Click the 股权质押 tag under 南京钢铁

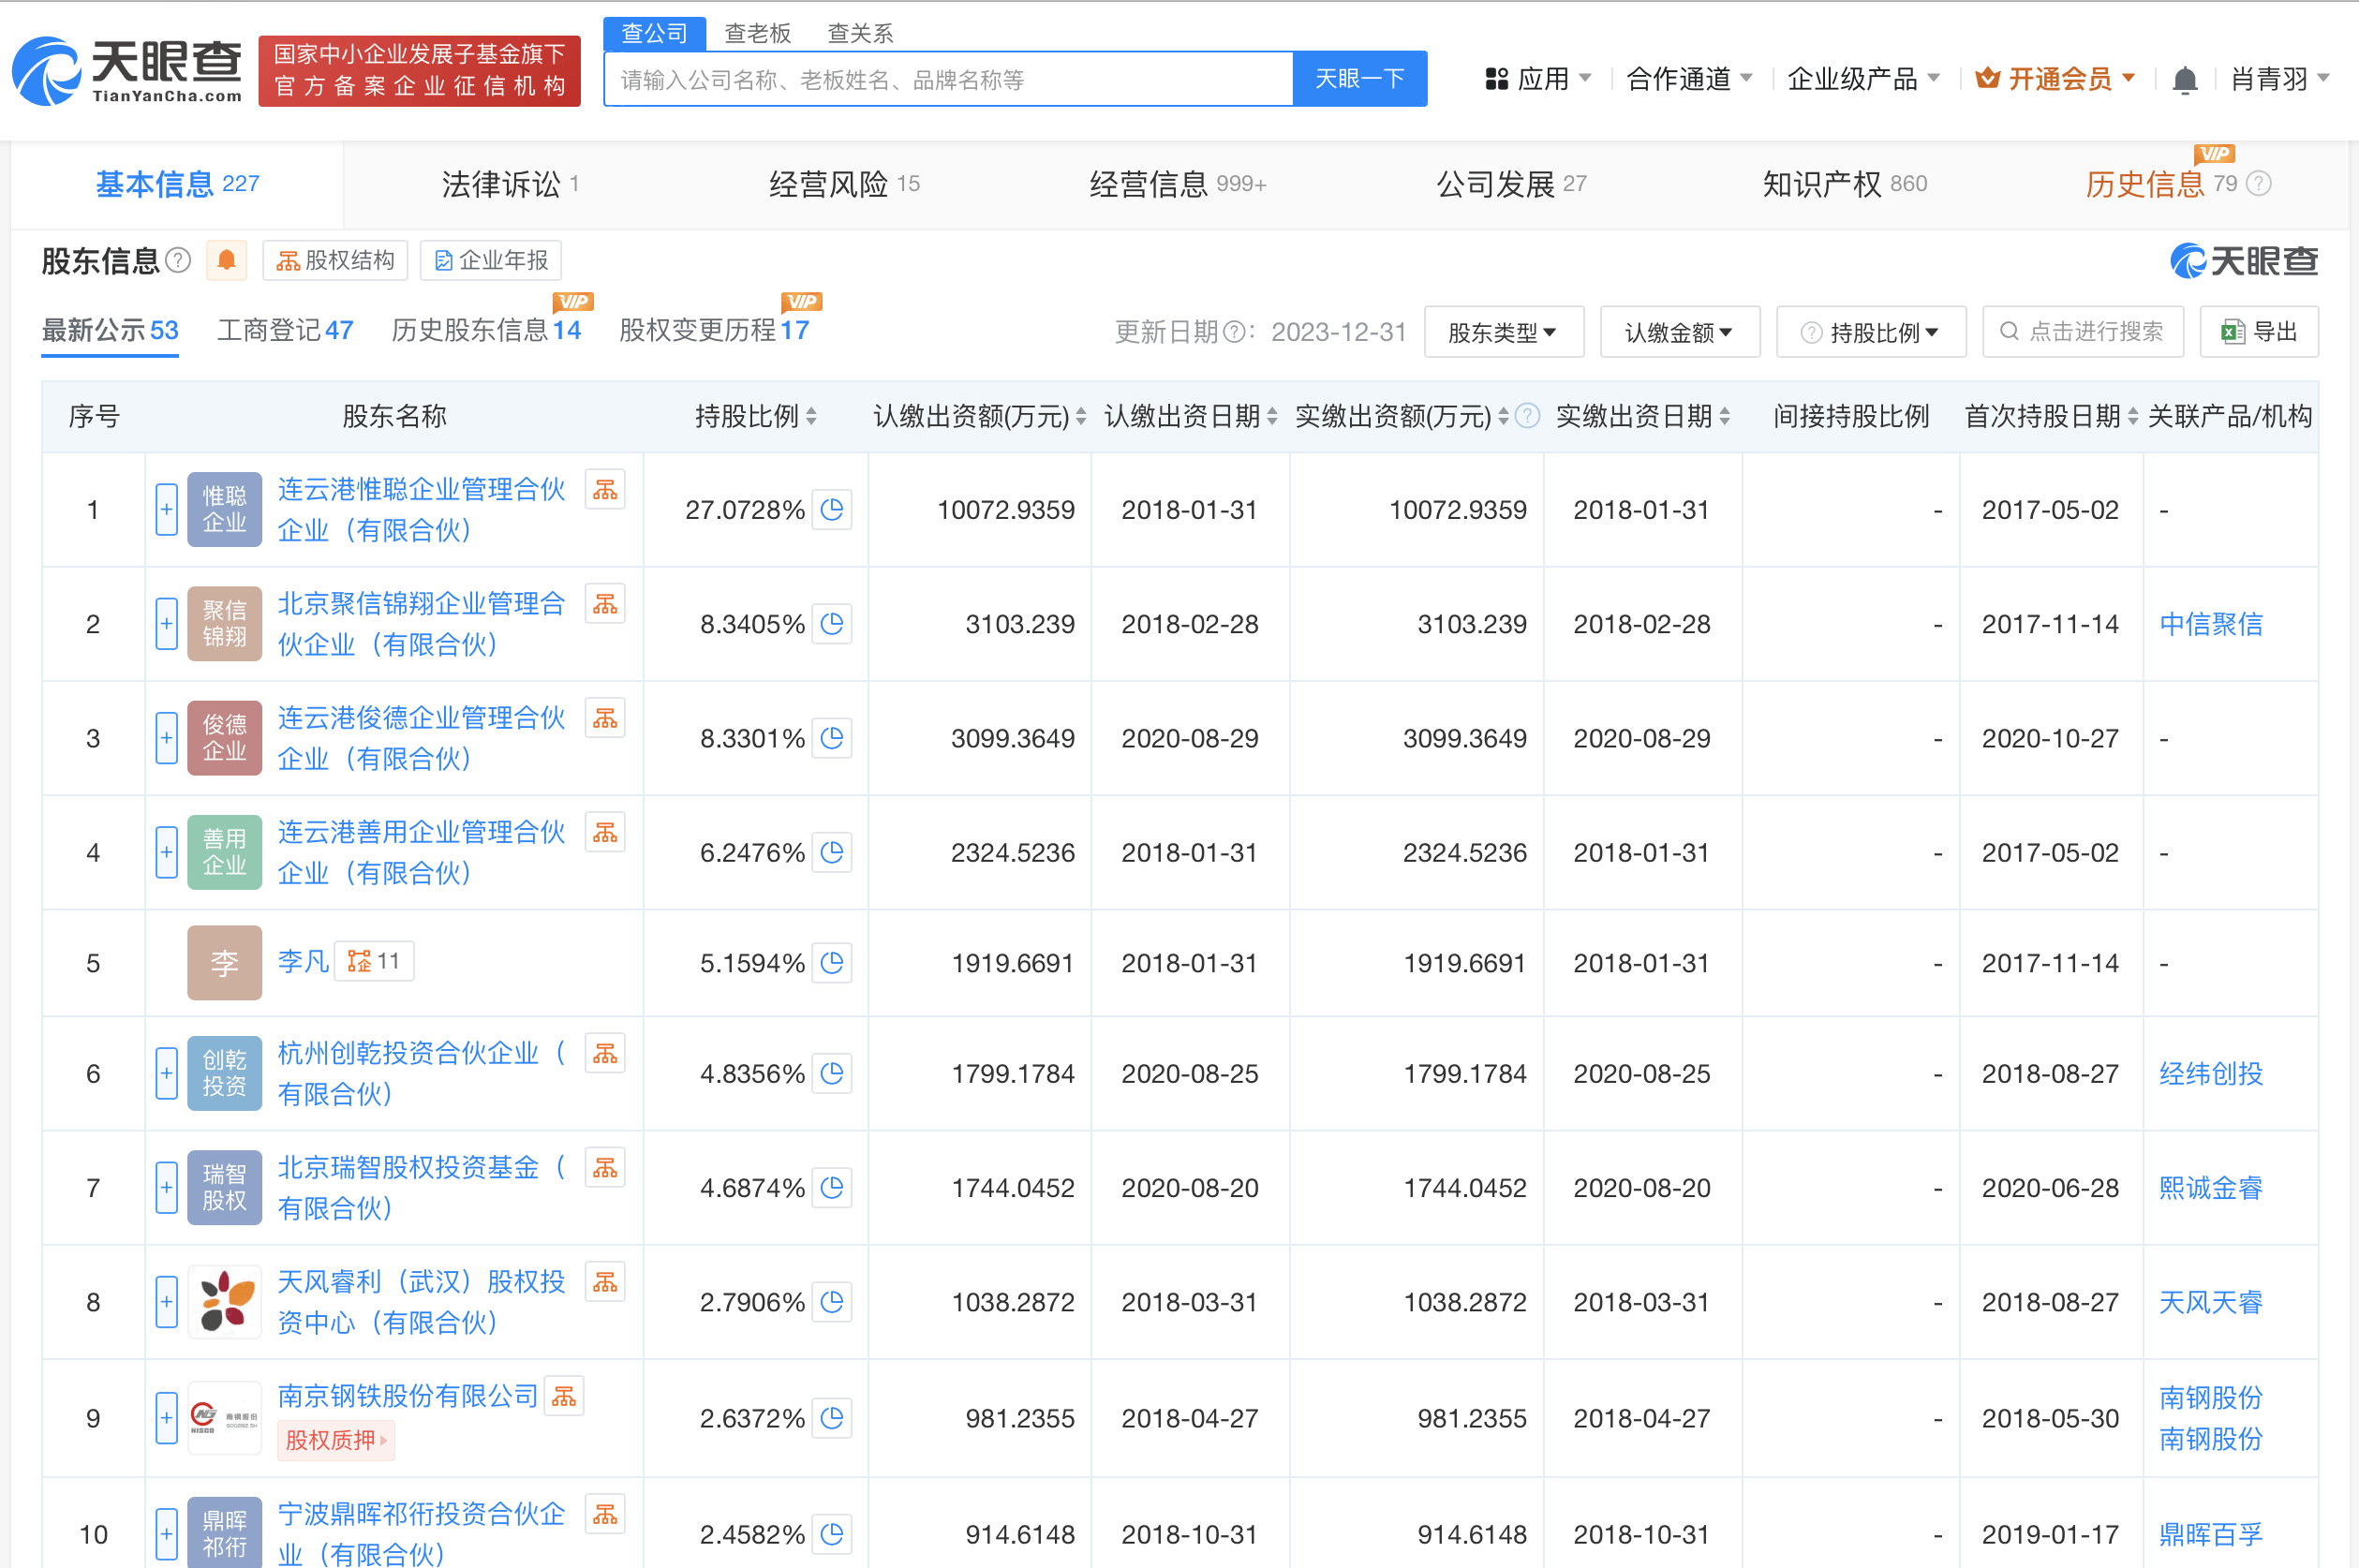(x=336, y=1440)
